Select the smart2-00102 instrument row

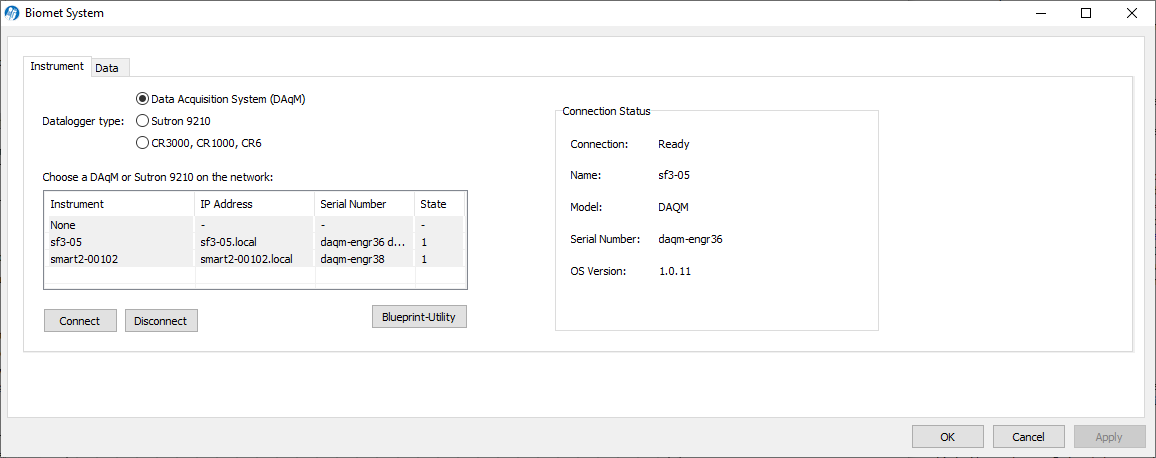pyautogui.click(x=120, y=259)
